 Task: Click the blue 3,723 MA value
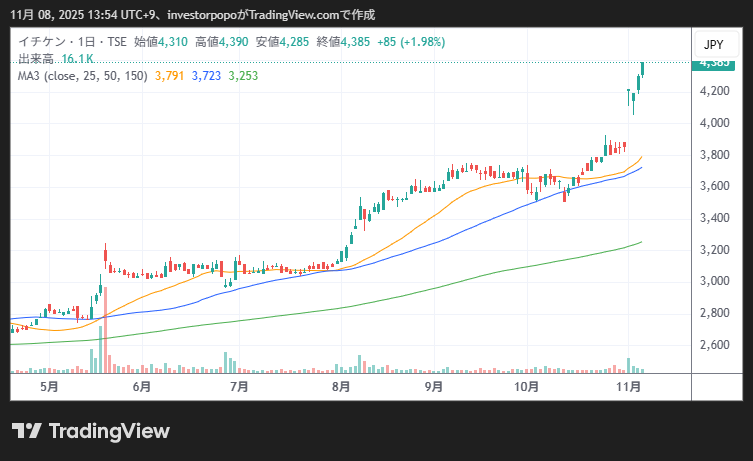tap(206, 76)
